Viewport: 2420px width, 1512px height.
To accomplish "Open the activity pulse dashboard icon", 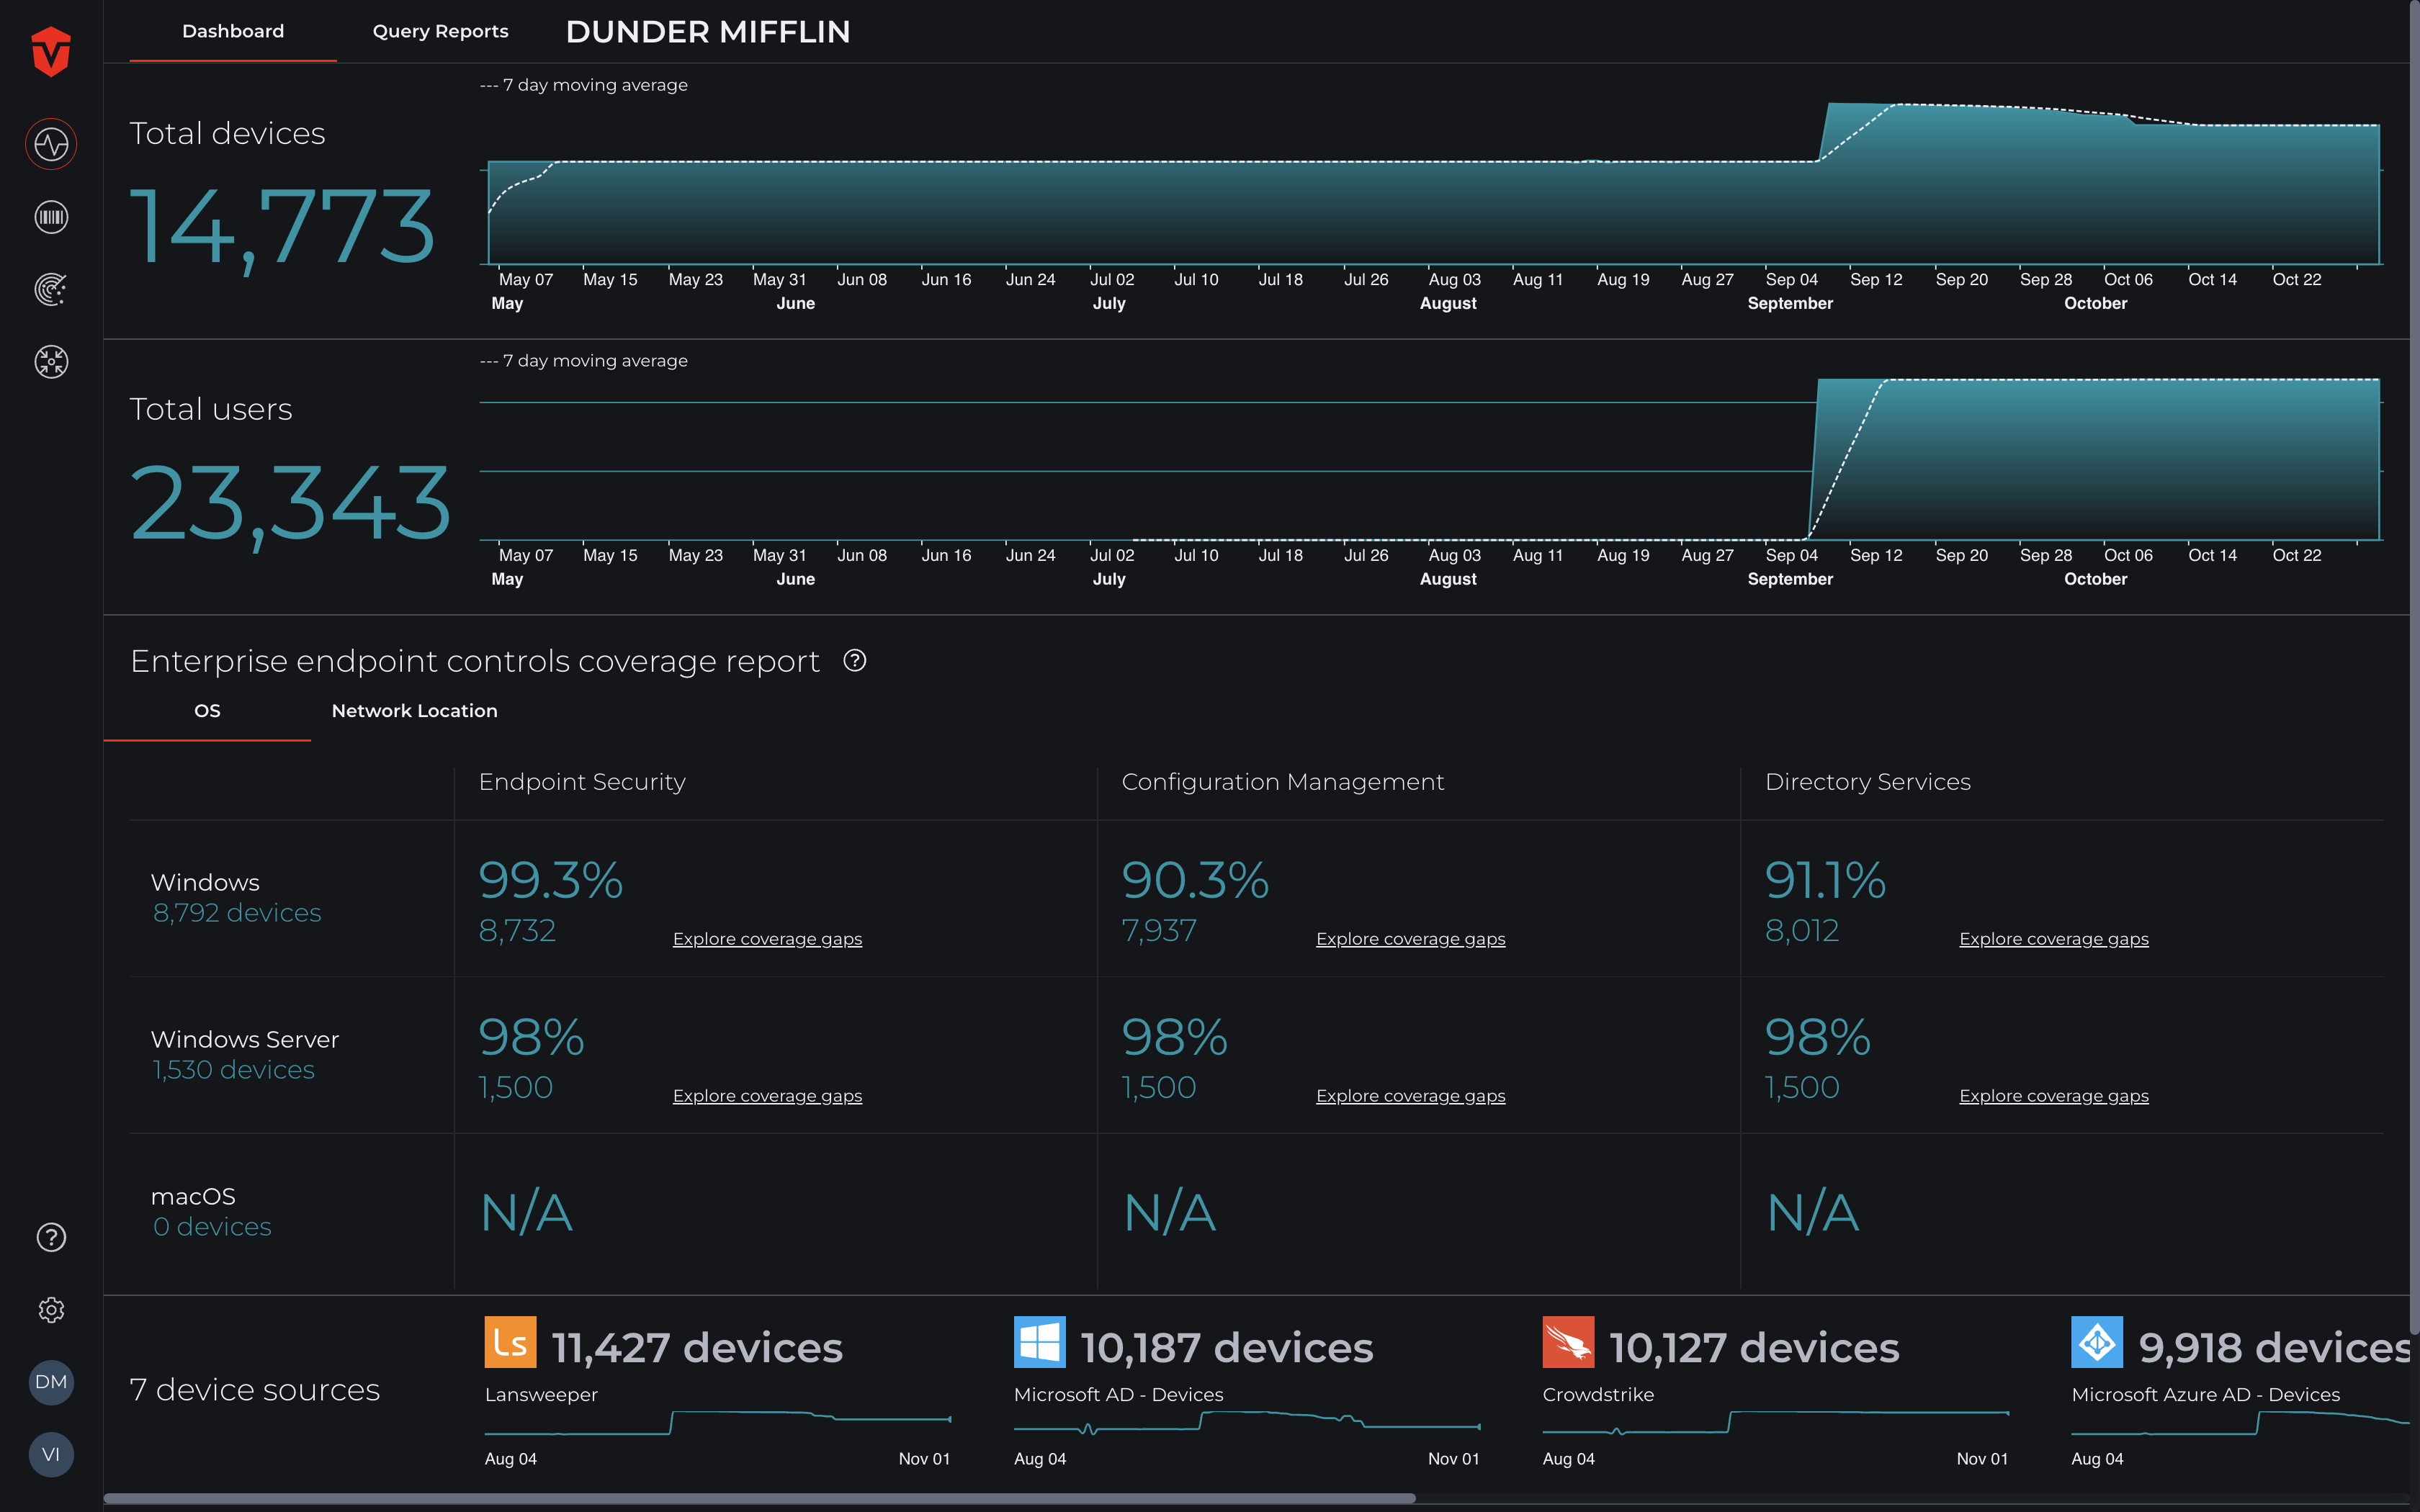I will 51,144.
